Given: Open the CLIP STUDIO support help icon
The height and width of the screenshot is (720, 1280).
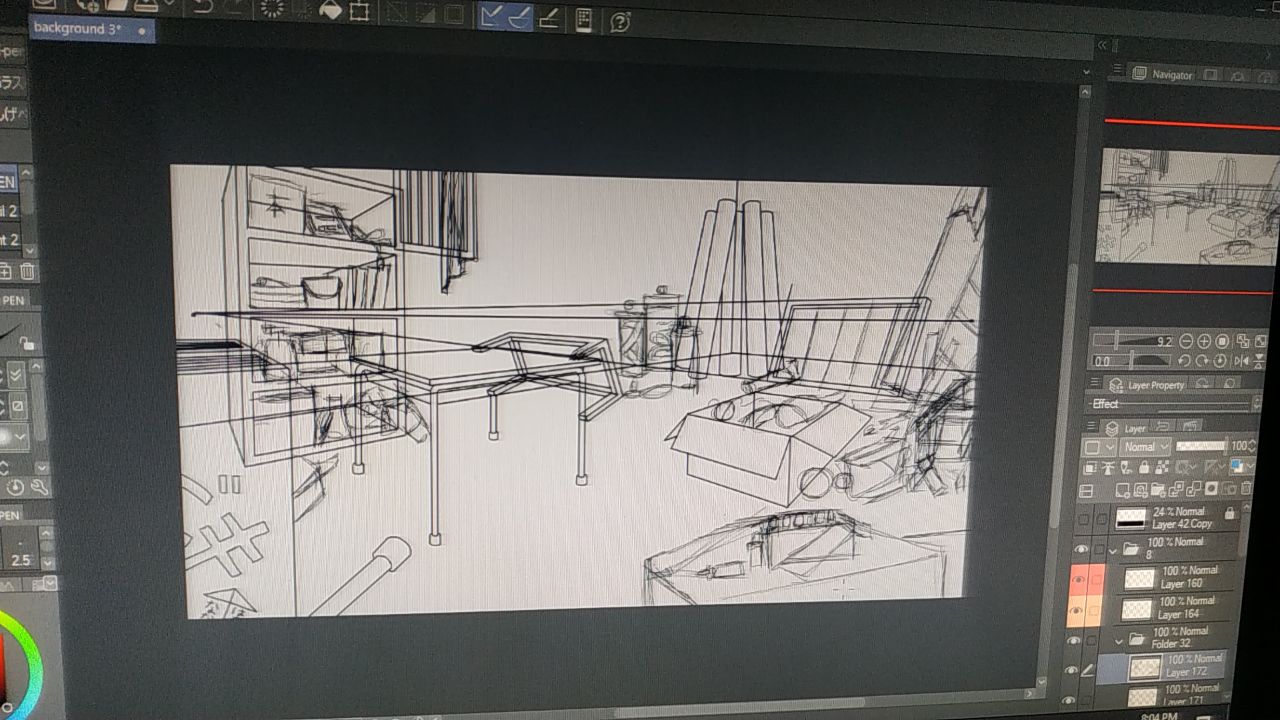Looking at the screenshot, I should [620, 22].
